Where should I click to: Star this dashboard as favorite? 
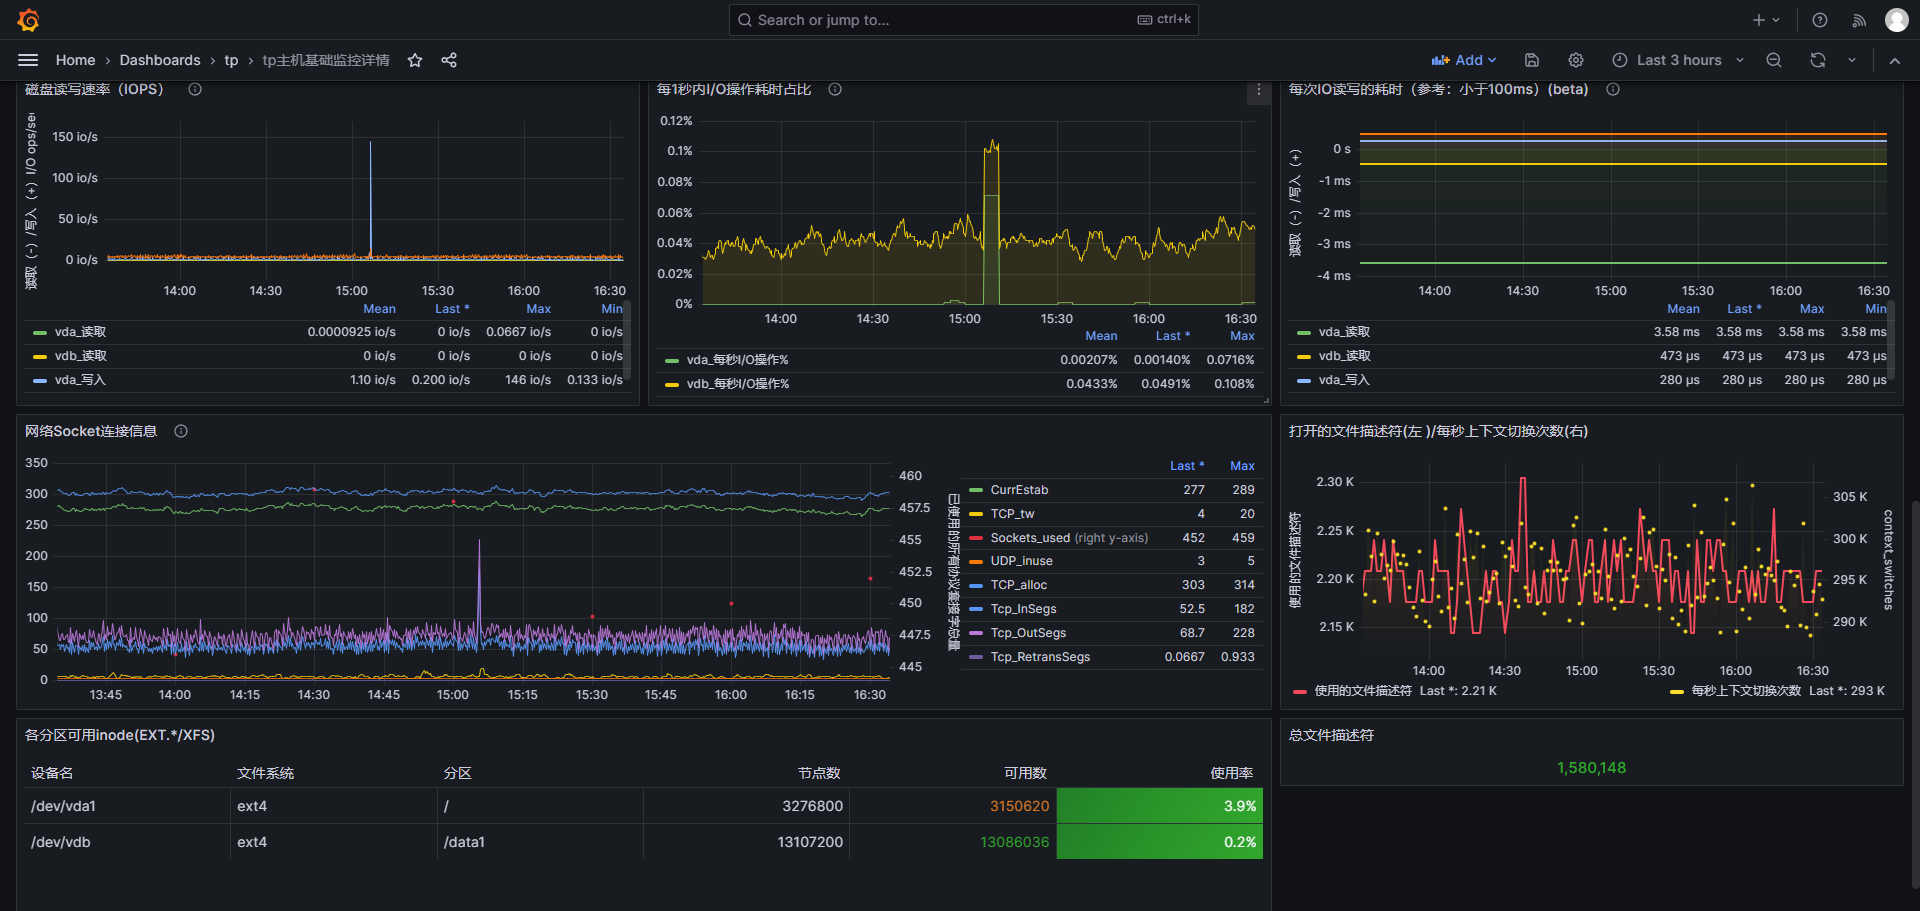pos(415,60)
